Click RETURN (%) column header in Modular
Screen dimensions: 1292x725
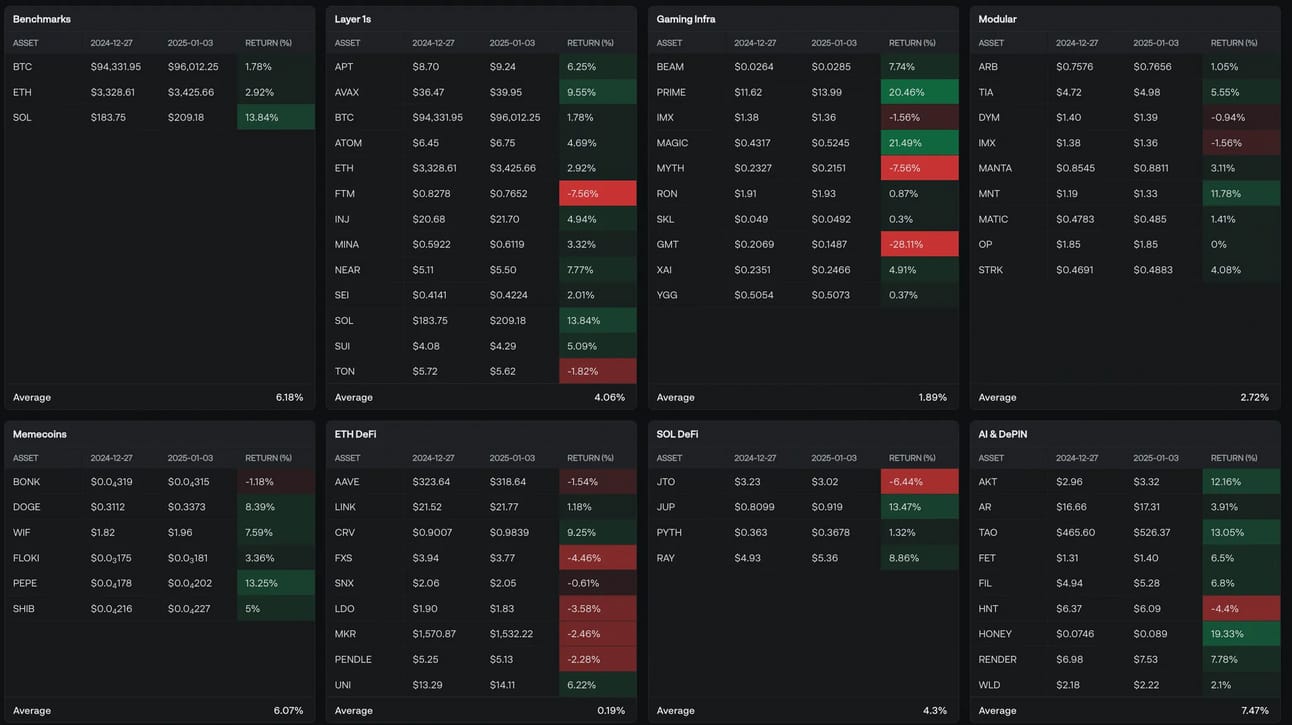pos(1234,43)
